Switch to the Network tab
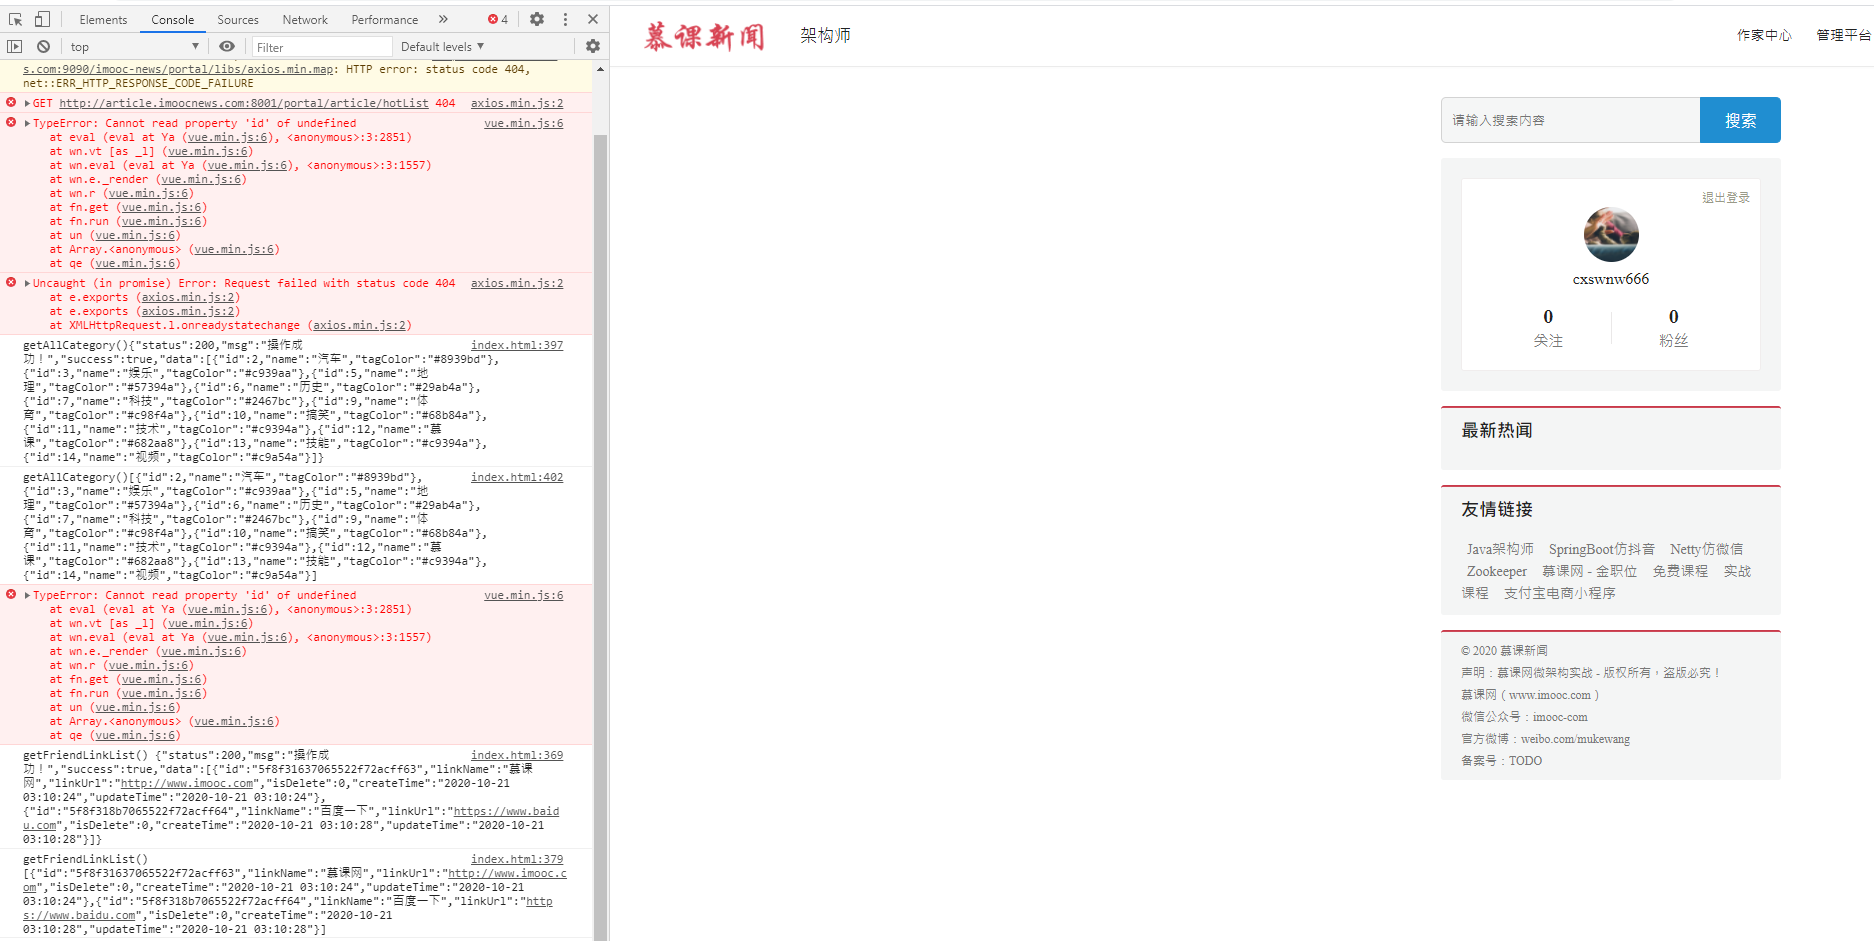Viewport: 1874px width, 941px height. pos(305,20)
